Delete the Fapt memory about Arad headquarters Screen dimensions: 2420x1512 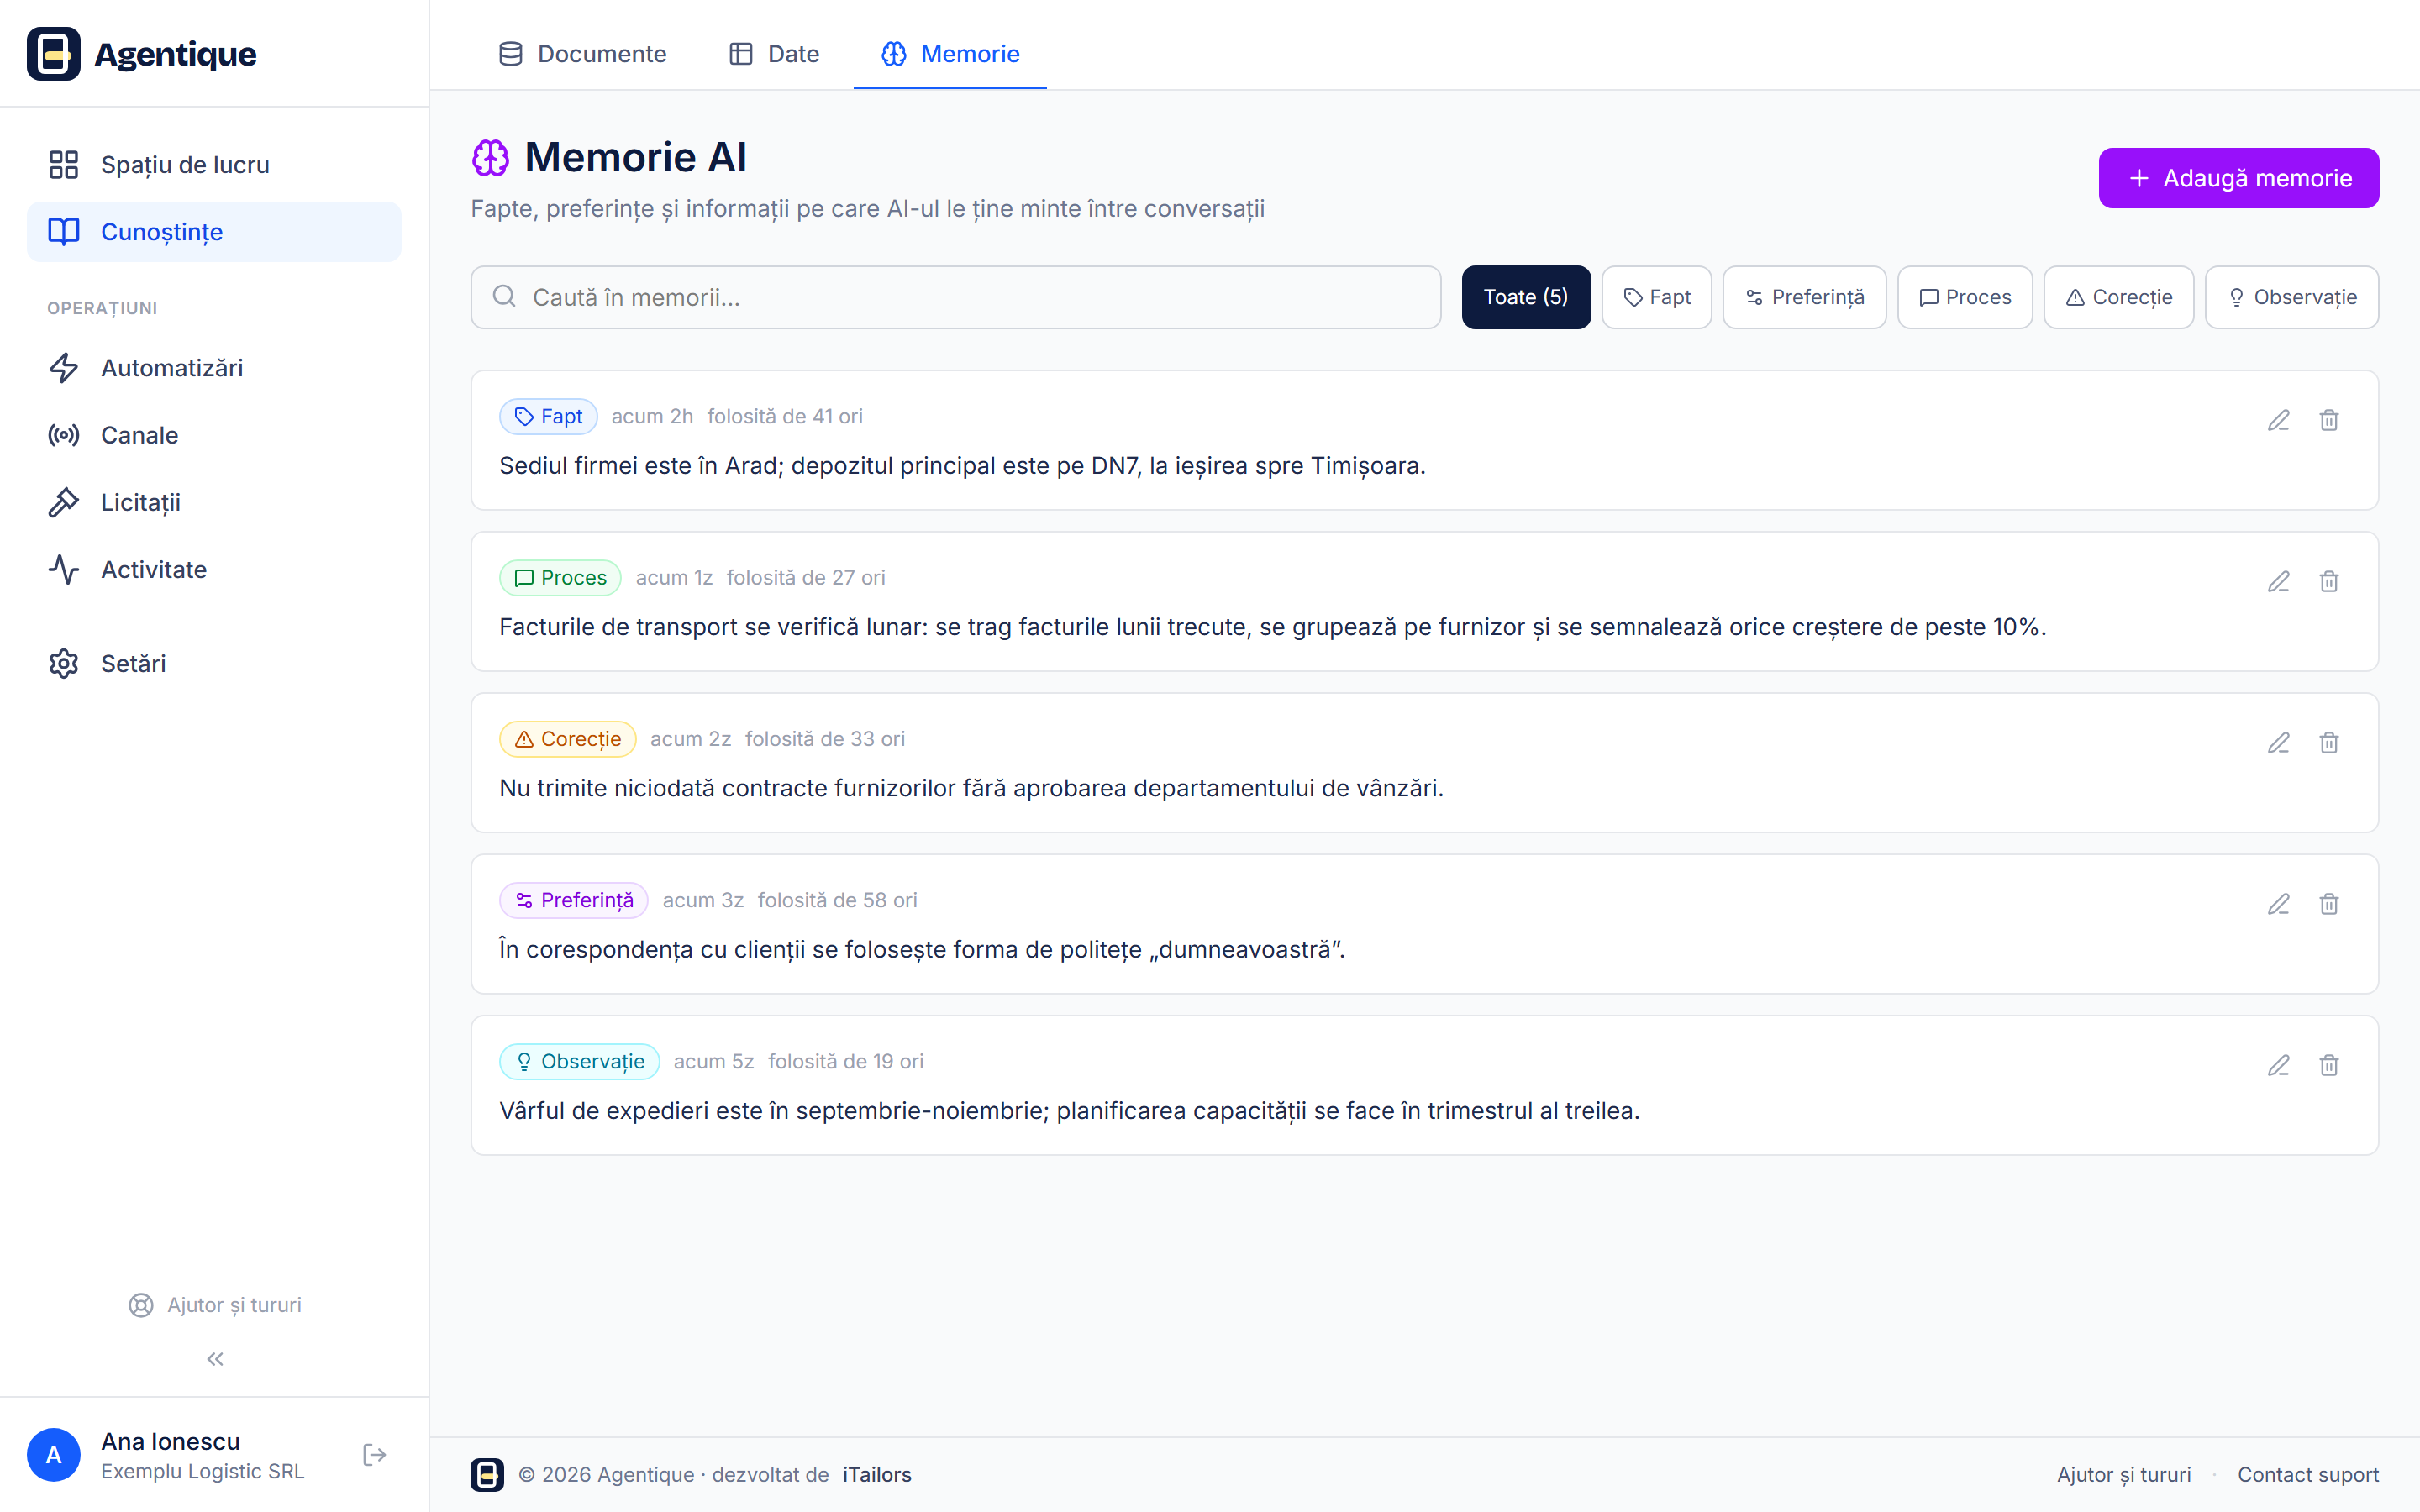point(2329,420)
